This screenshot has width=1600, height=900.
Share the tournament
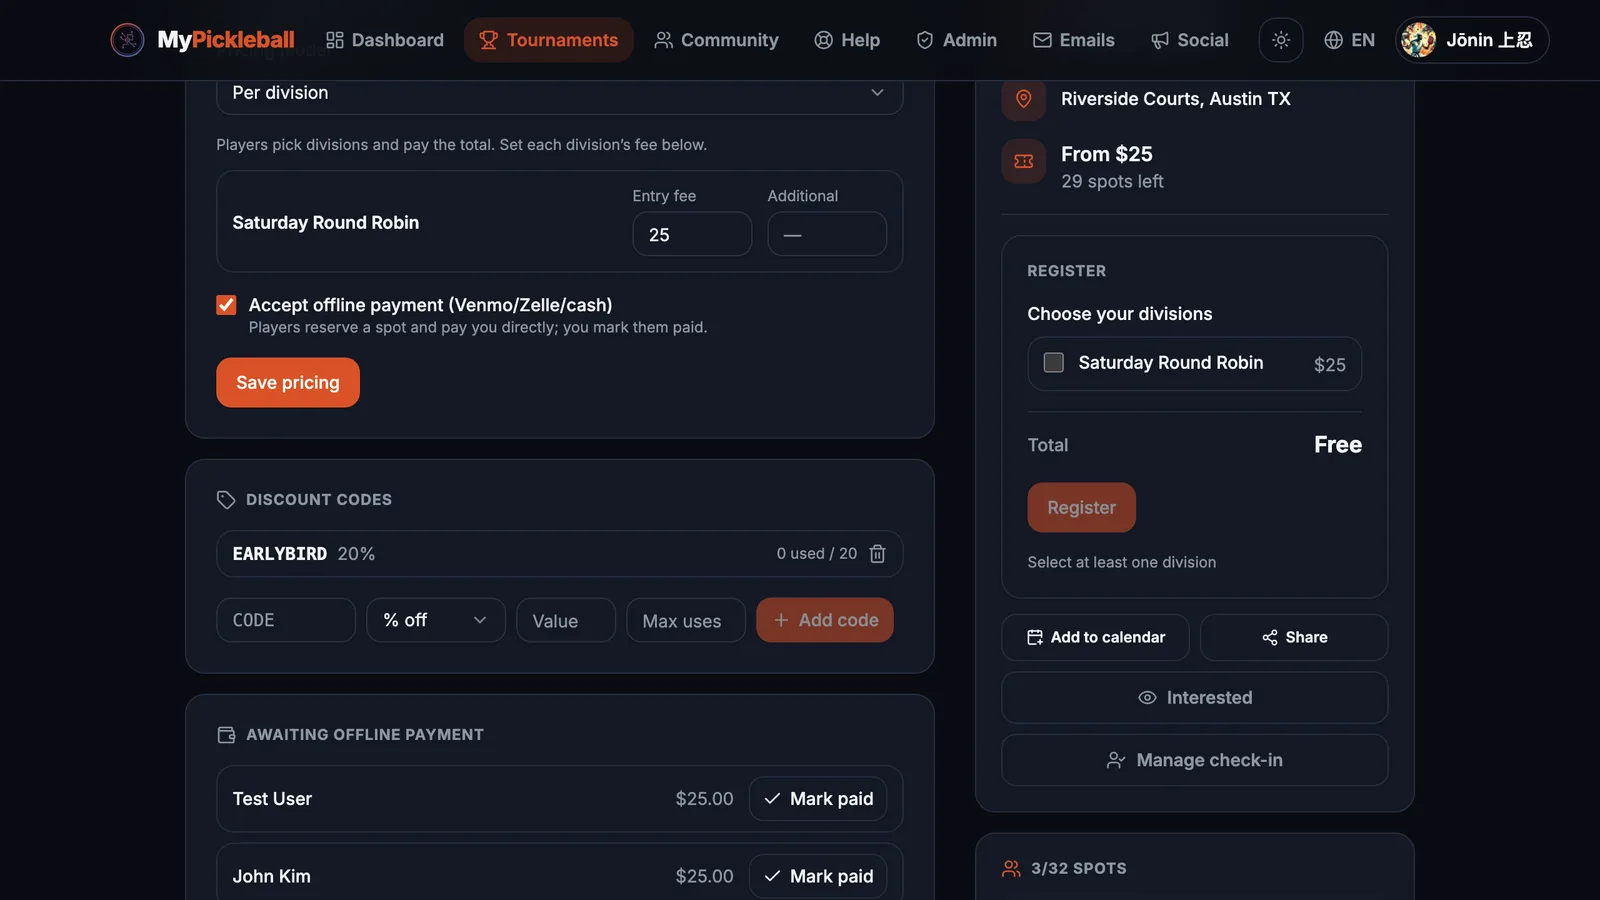[1294, 637]
